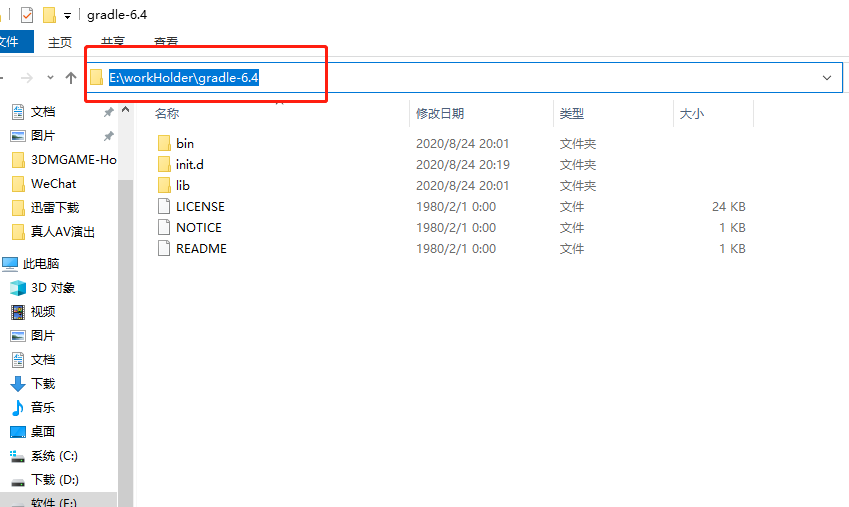The width and height of the screenshot is (849, 507).
Task: Open 桌面 under 此电脑
Action: click(x=43, y=431)
